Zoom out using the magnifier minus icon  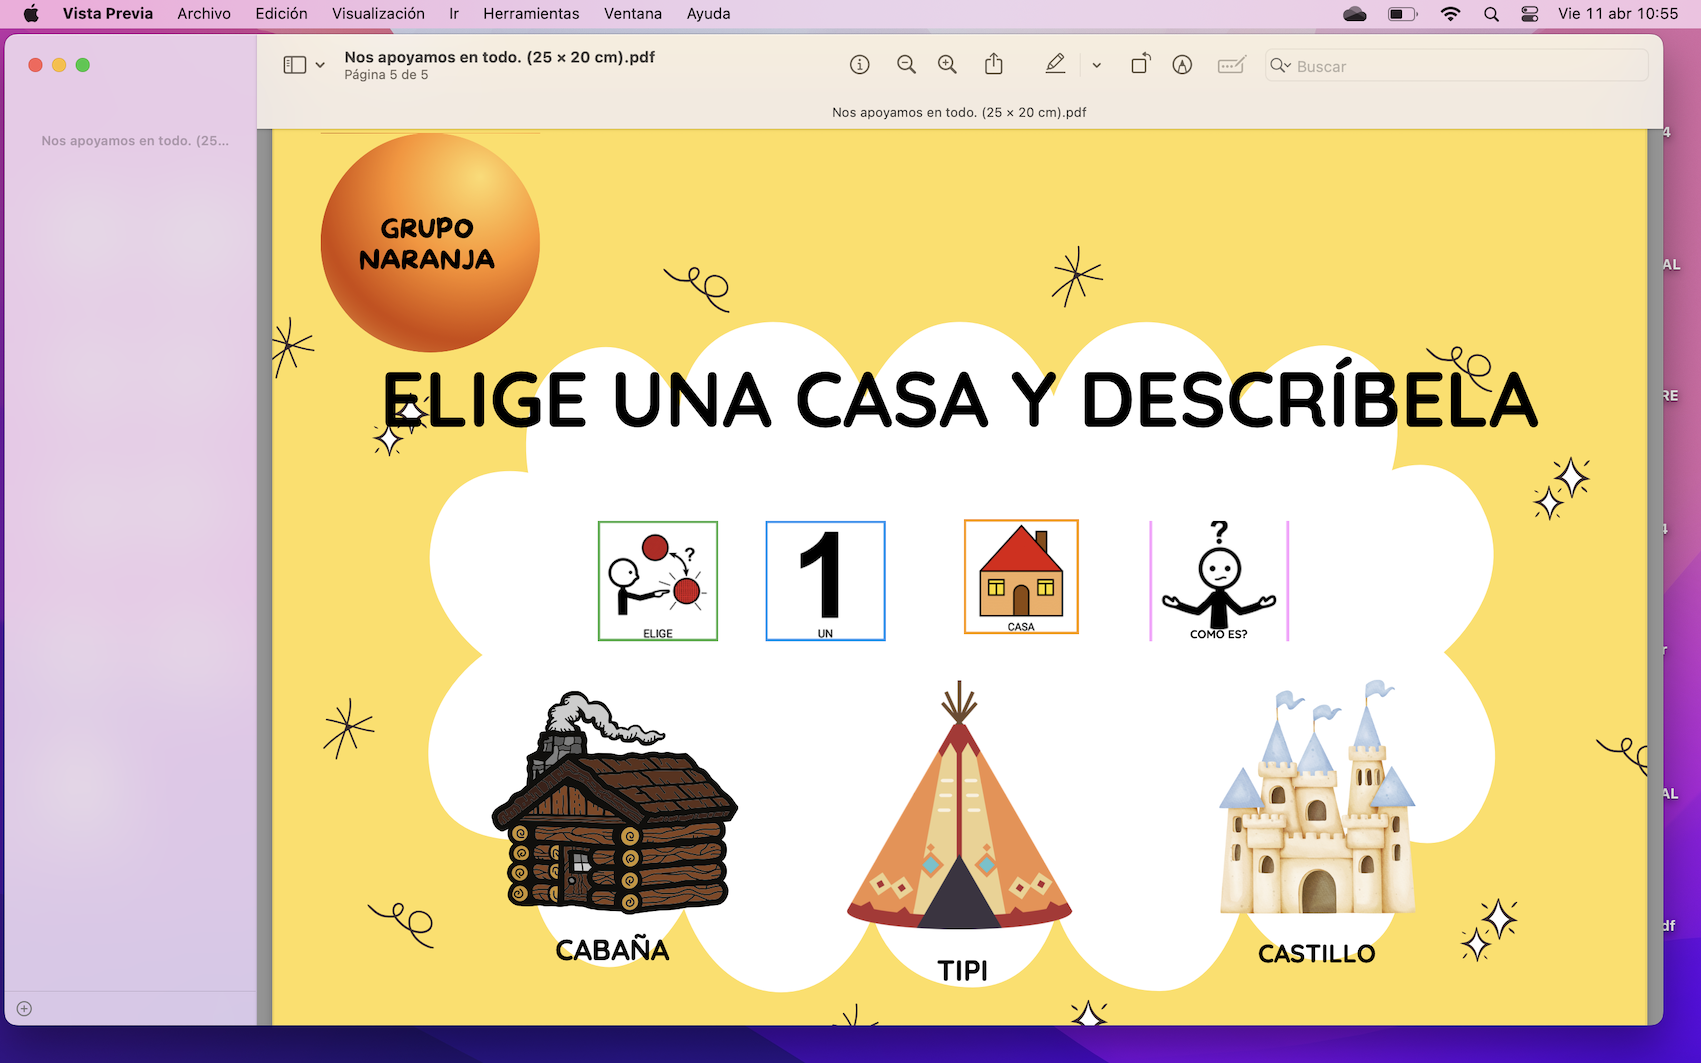[x=906, y=64]
